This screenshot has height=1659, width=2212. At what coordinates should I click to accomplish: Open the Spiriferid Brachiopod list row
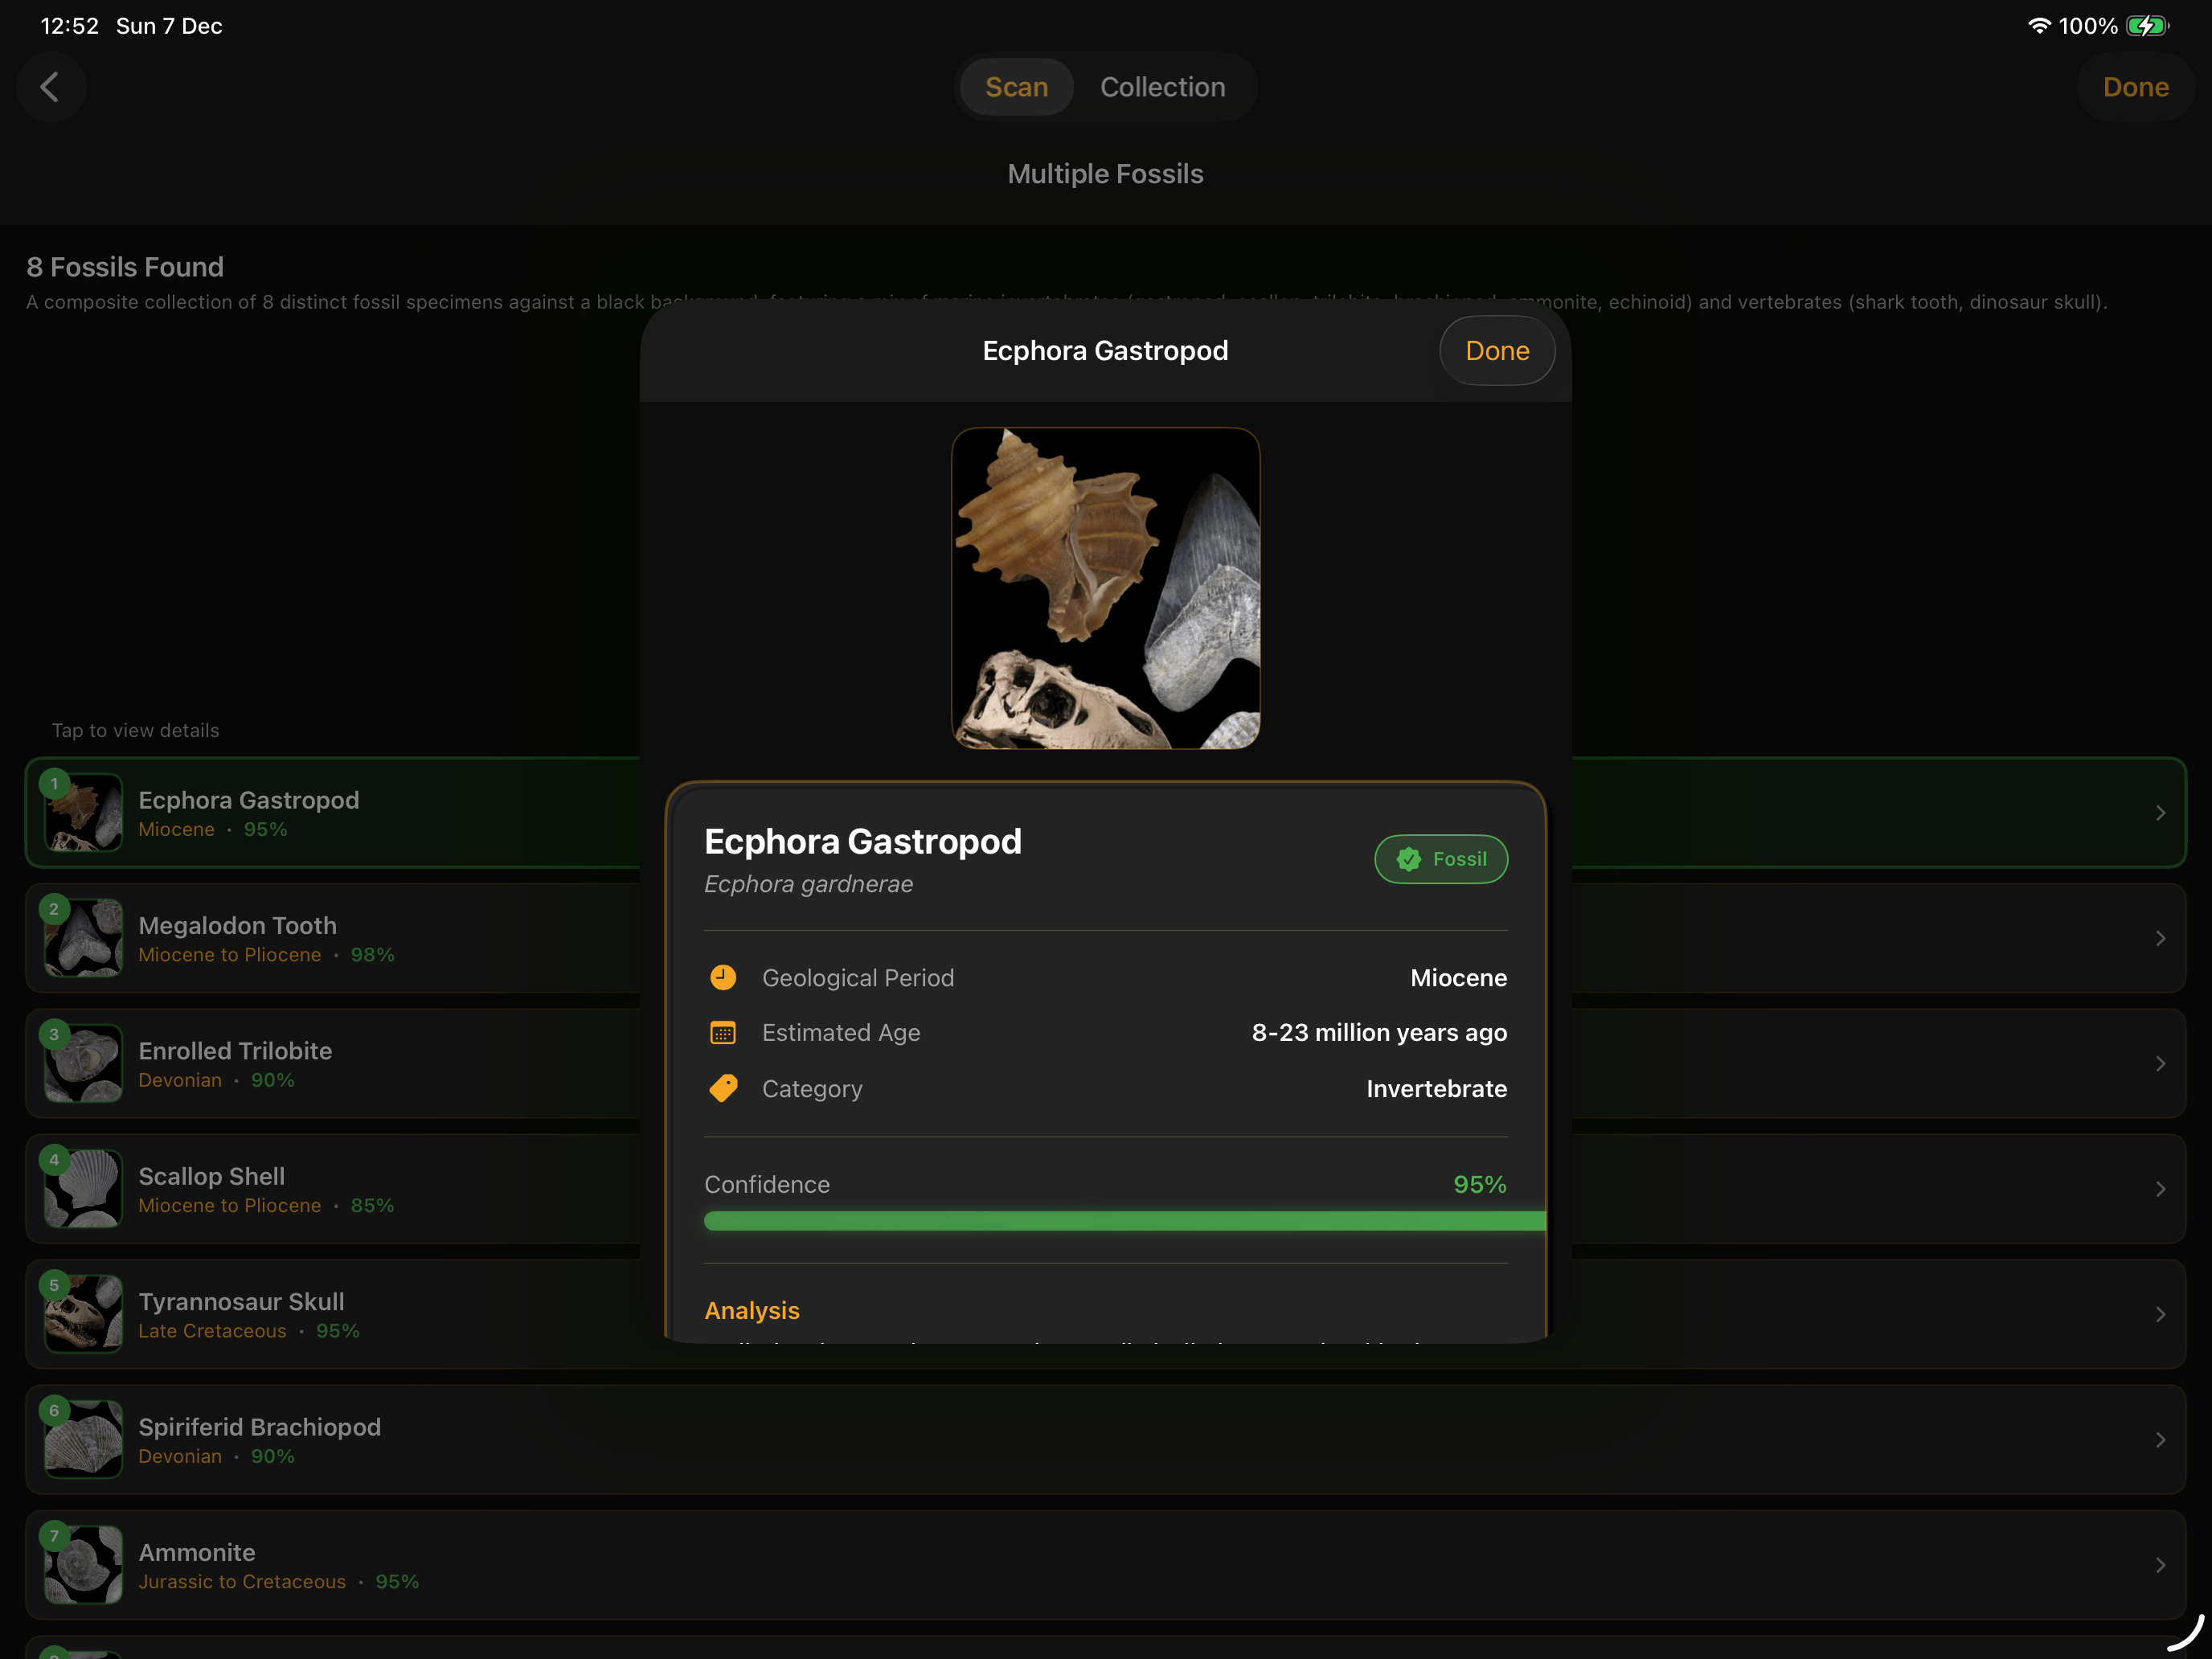point(1106,1440)
